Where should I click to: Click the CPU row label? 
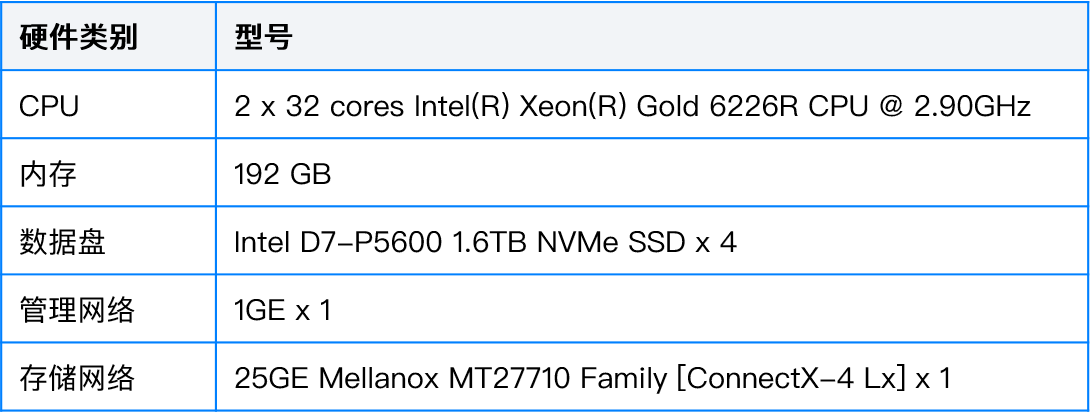click(x=49, y=107)
